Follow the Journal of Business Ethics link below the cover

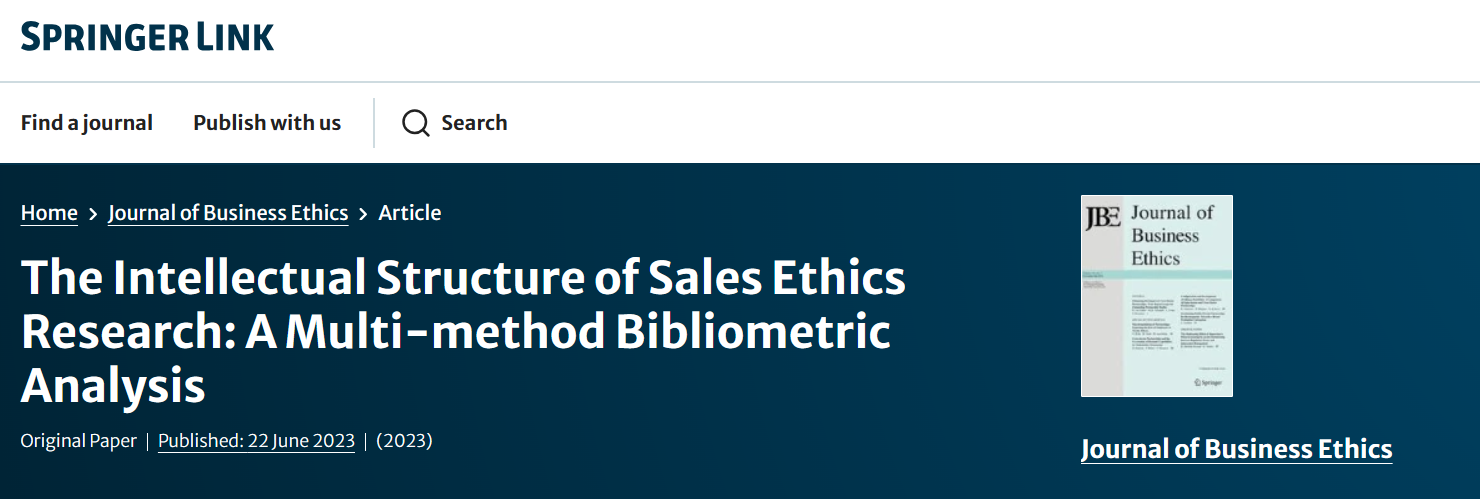1236,449
